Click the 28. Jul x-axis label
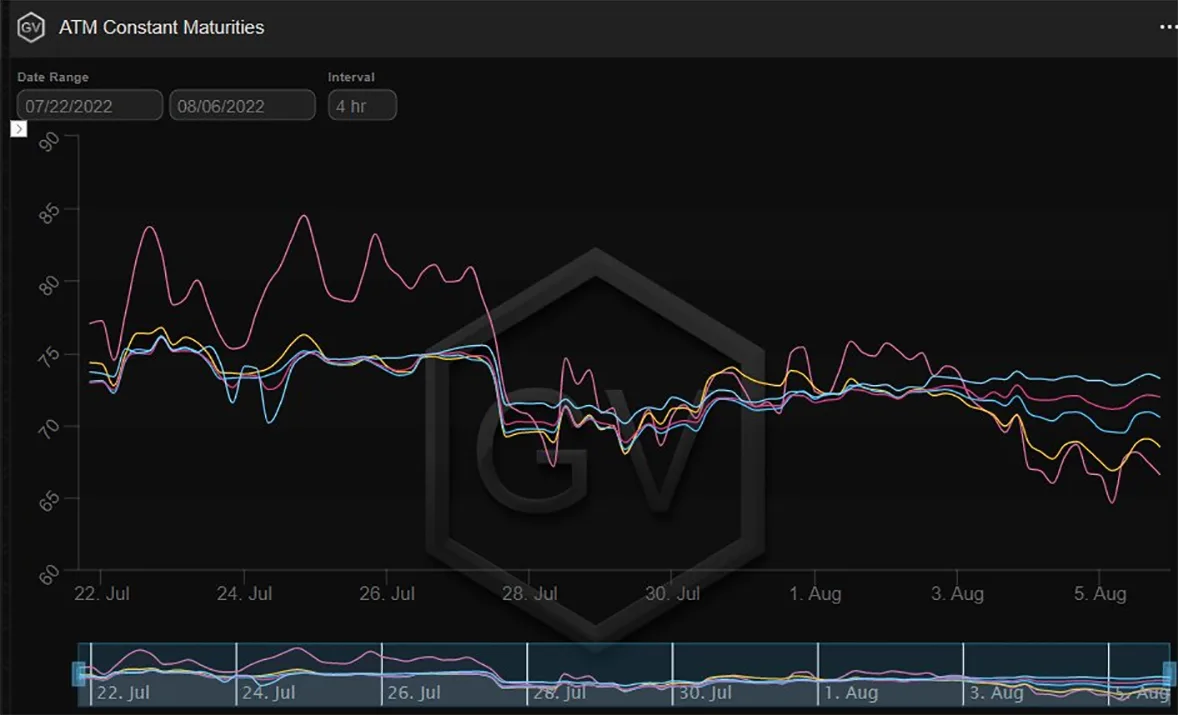 [x=530, y=593]
